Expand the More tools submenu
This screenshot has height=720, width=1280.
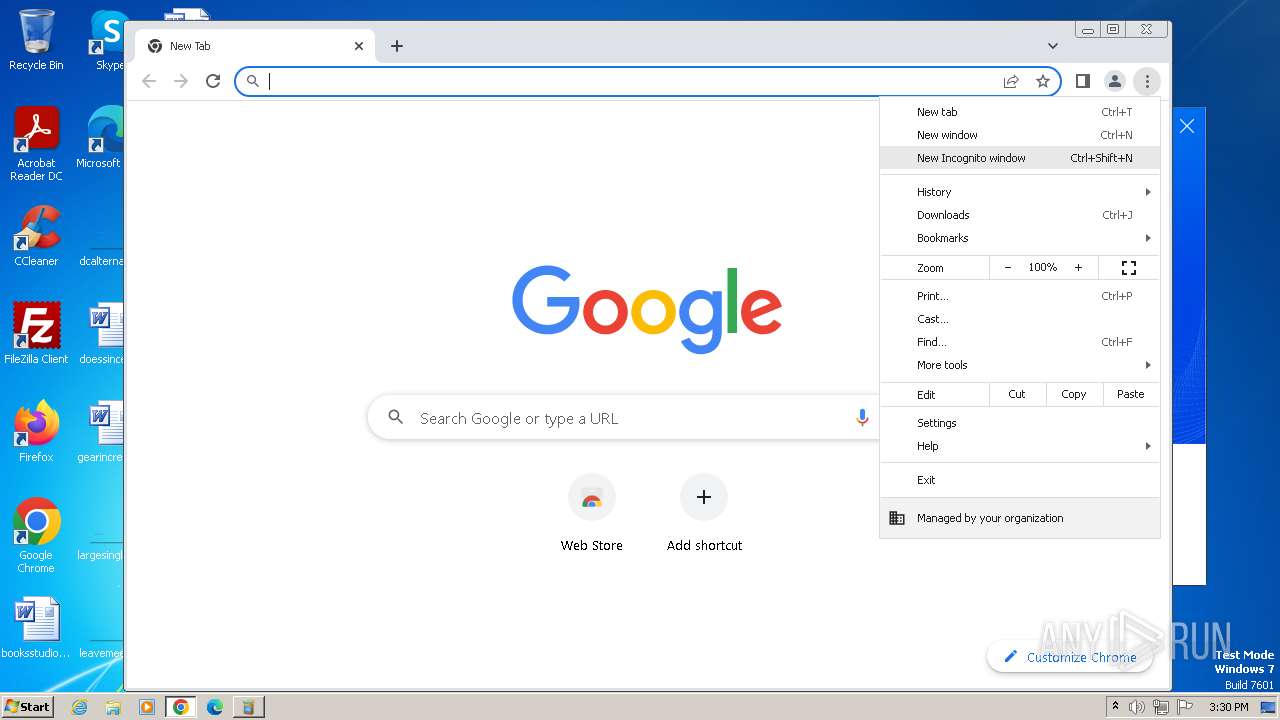1020,365
